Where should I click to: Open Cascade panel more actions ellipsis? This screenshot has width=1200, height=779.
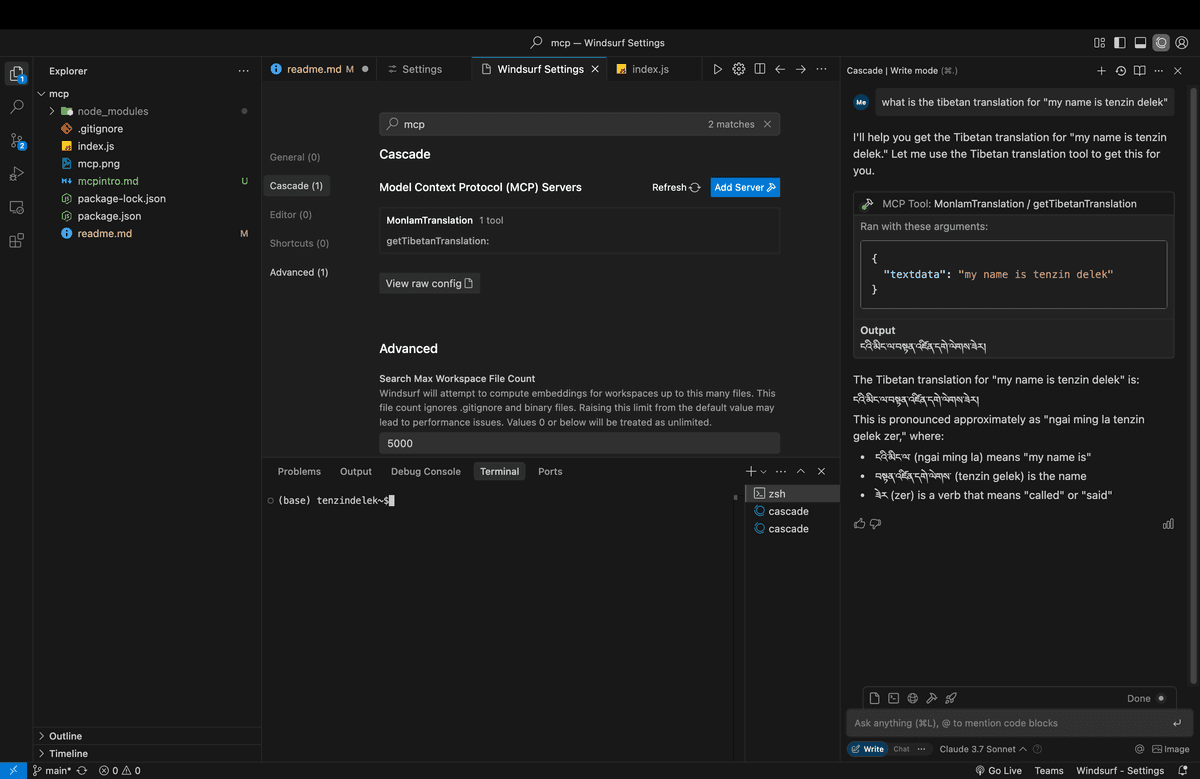(x=1159, y=71)
